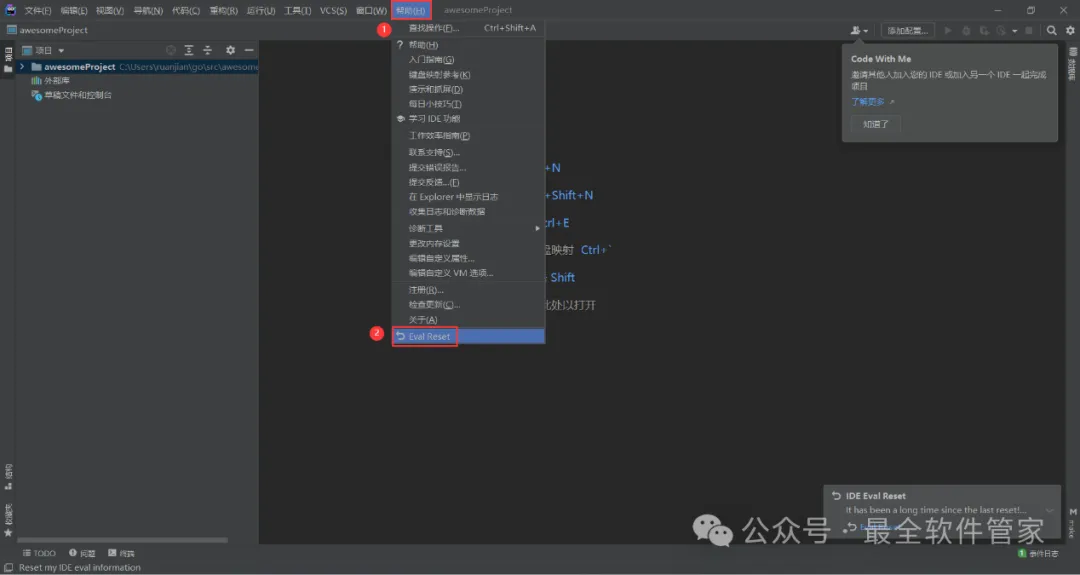This screenshot has width=1080, height=575.
Task: Click the Stop square icon
Action: point(1029,30)
